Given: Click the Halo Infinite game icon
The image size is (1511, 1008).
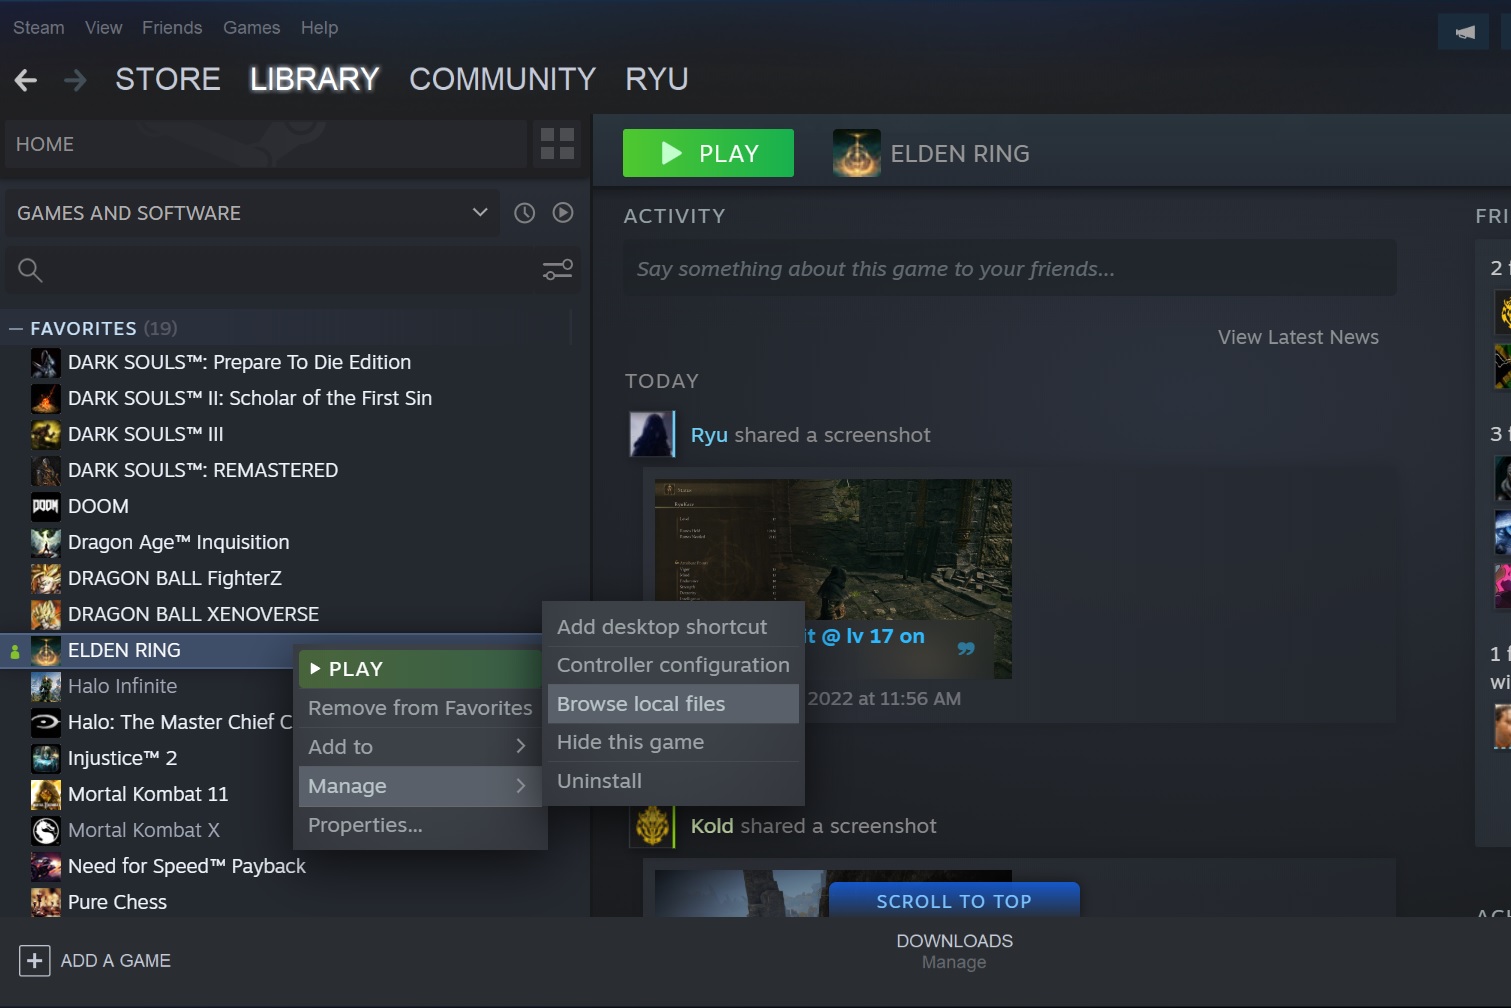Looking at the screenshot, I should [46, 686].
